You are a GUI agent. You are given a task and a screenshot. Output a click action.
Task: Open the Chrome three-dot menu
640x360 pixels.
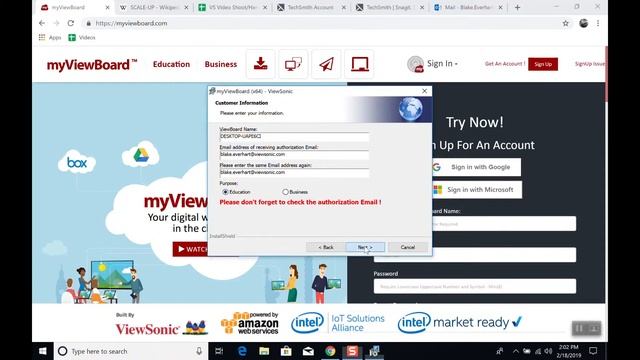598,23
